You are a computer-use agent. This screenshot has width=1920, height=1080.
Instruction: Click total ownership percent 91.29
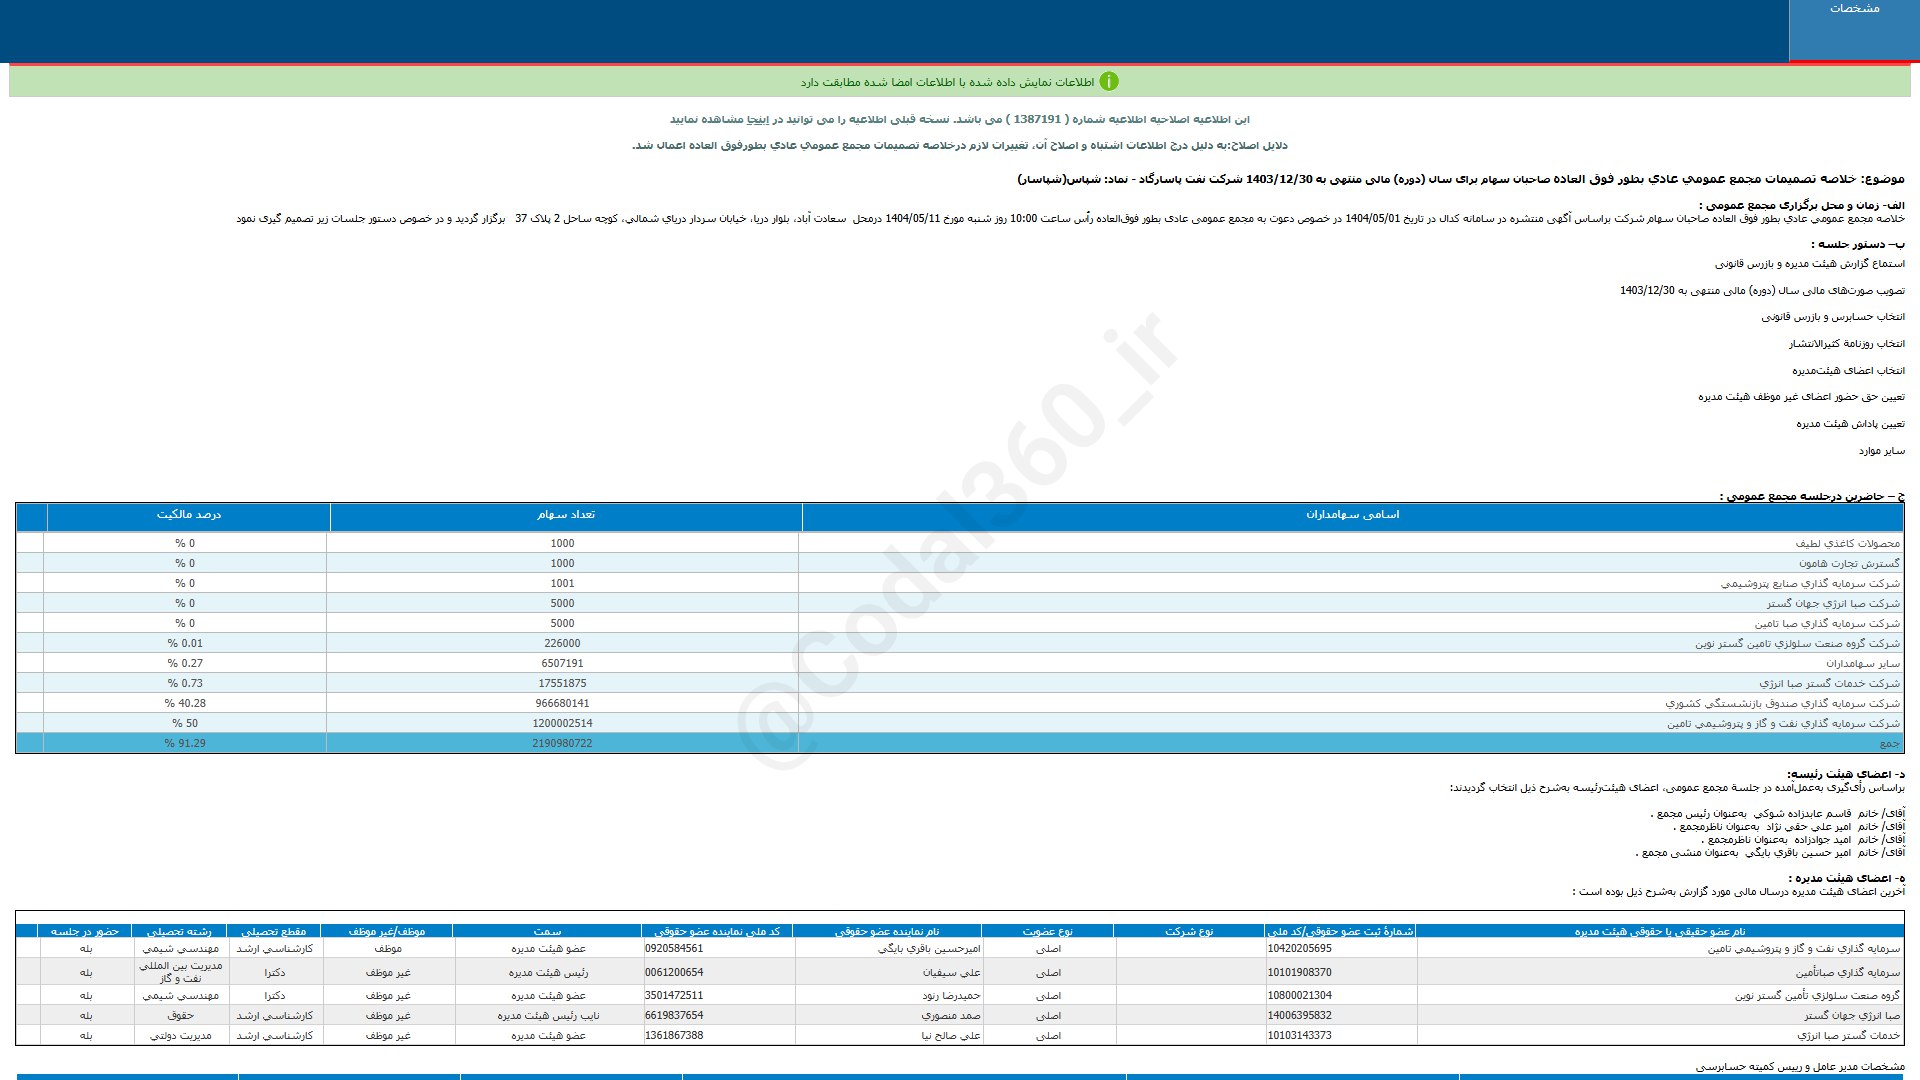tap(185, 744)
